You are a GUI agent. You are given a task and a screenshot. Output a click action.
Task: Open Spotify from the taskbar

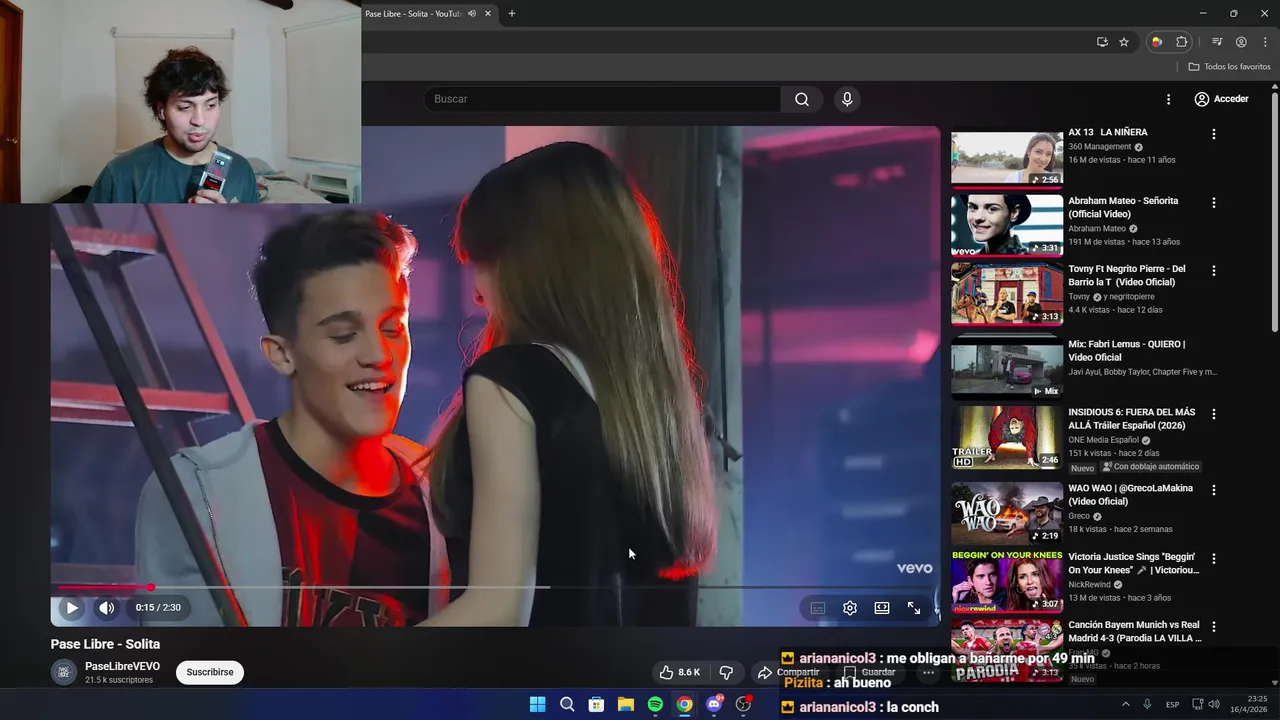point(655,705)
